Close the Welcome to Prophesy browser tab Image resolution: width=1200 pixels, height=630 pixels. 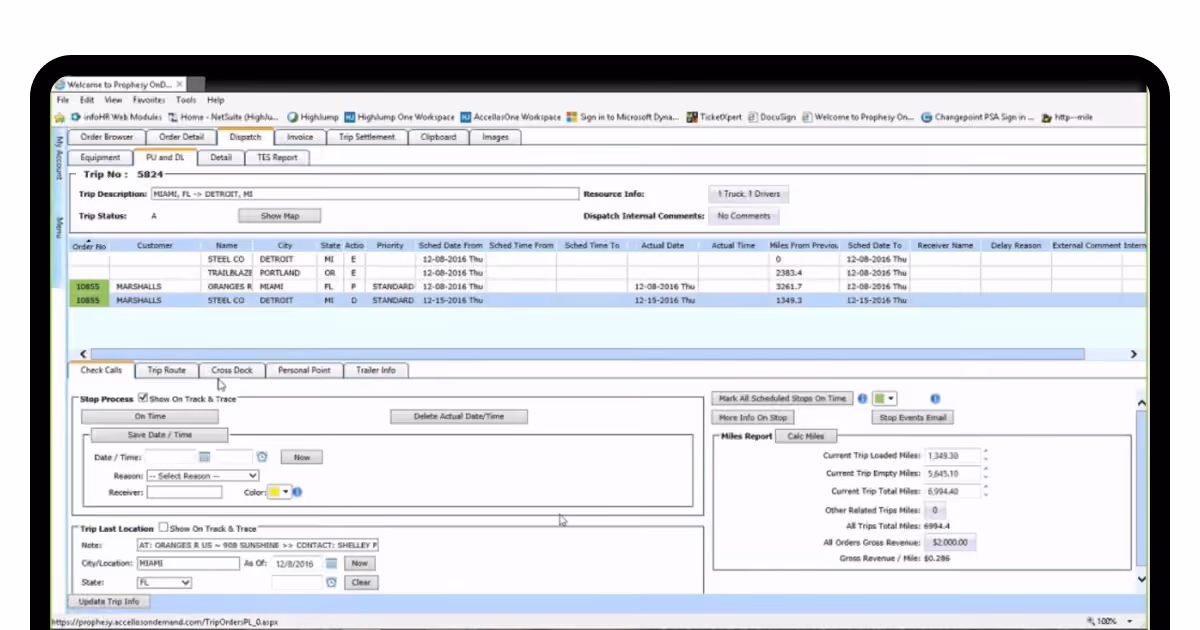click(x=179, y=84)
